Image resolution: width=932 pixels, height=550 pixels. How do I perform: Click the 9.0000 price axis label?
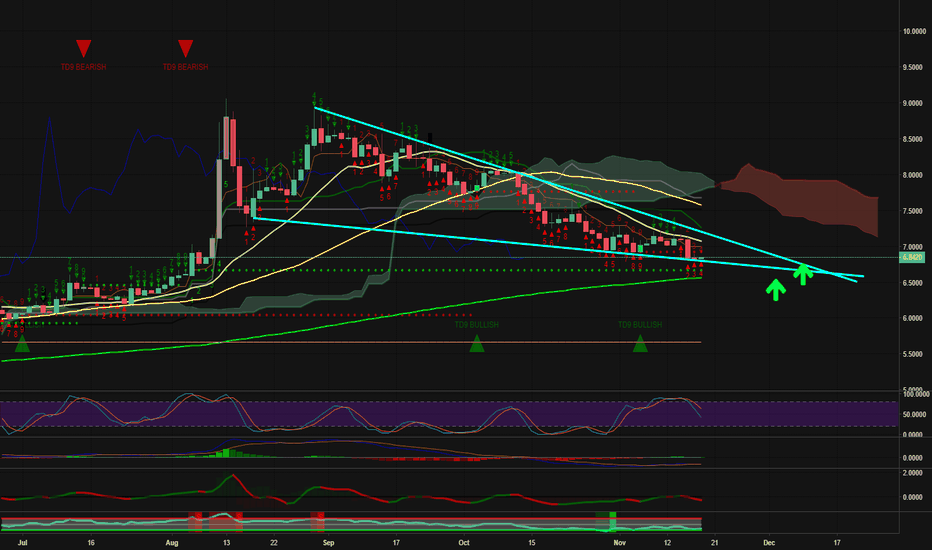coord(914,103)
